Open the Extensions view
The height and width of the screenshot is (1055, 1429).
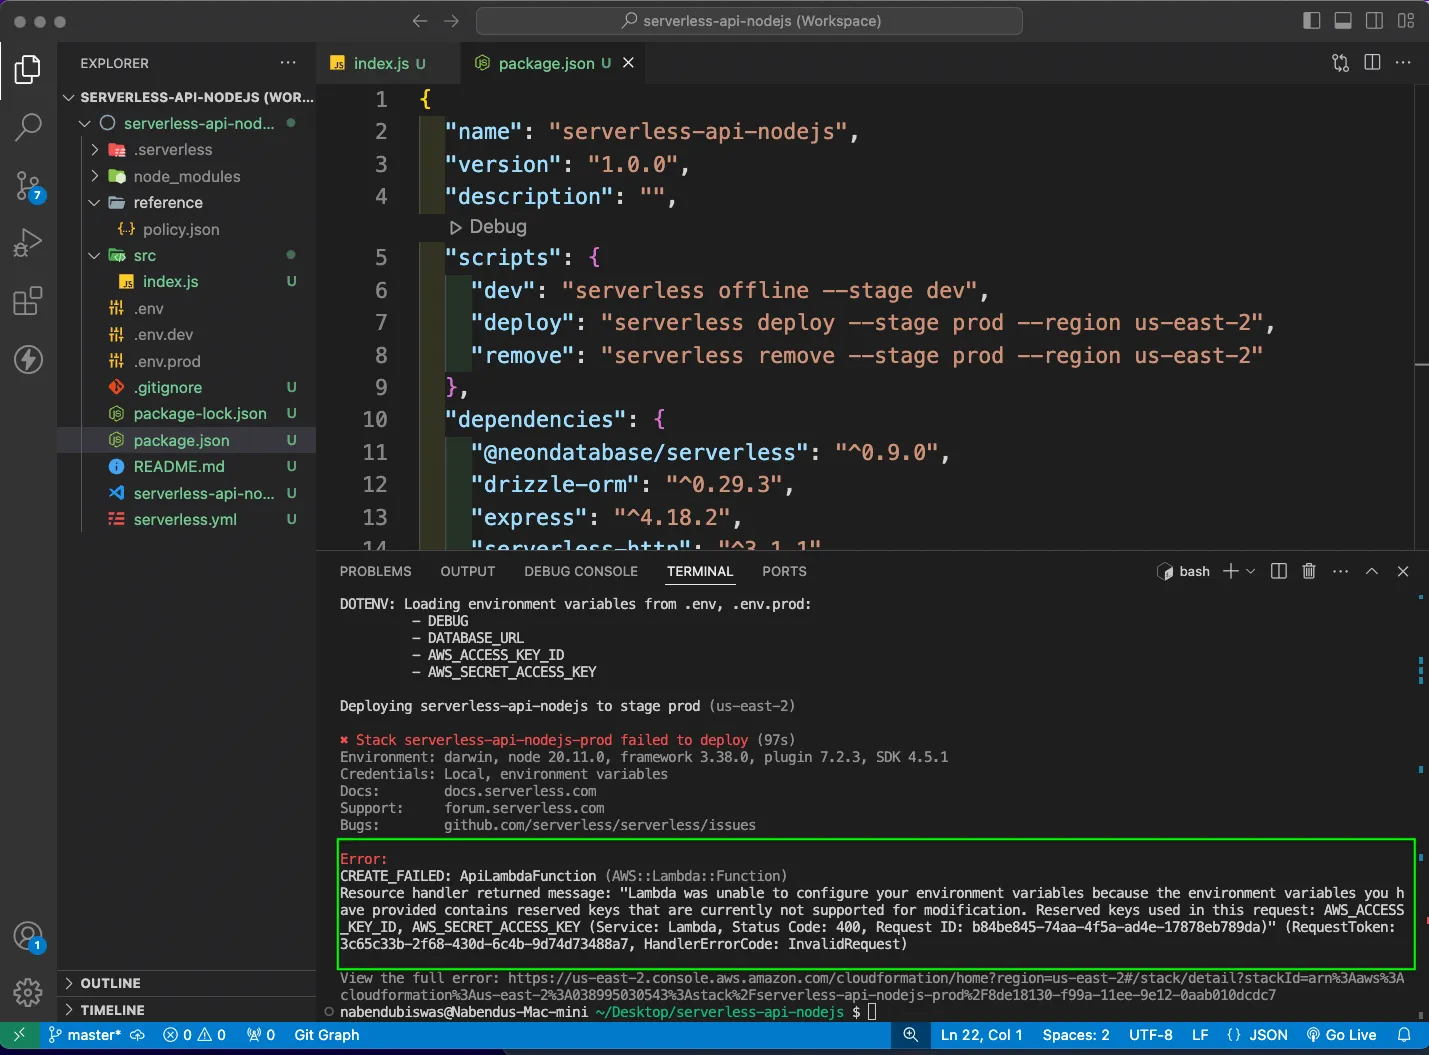28,301
